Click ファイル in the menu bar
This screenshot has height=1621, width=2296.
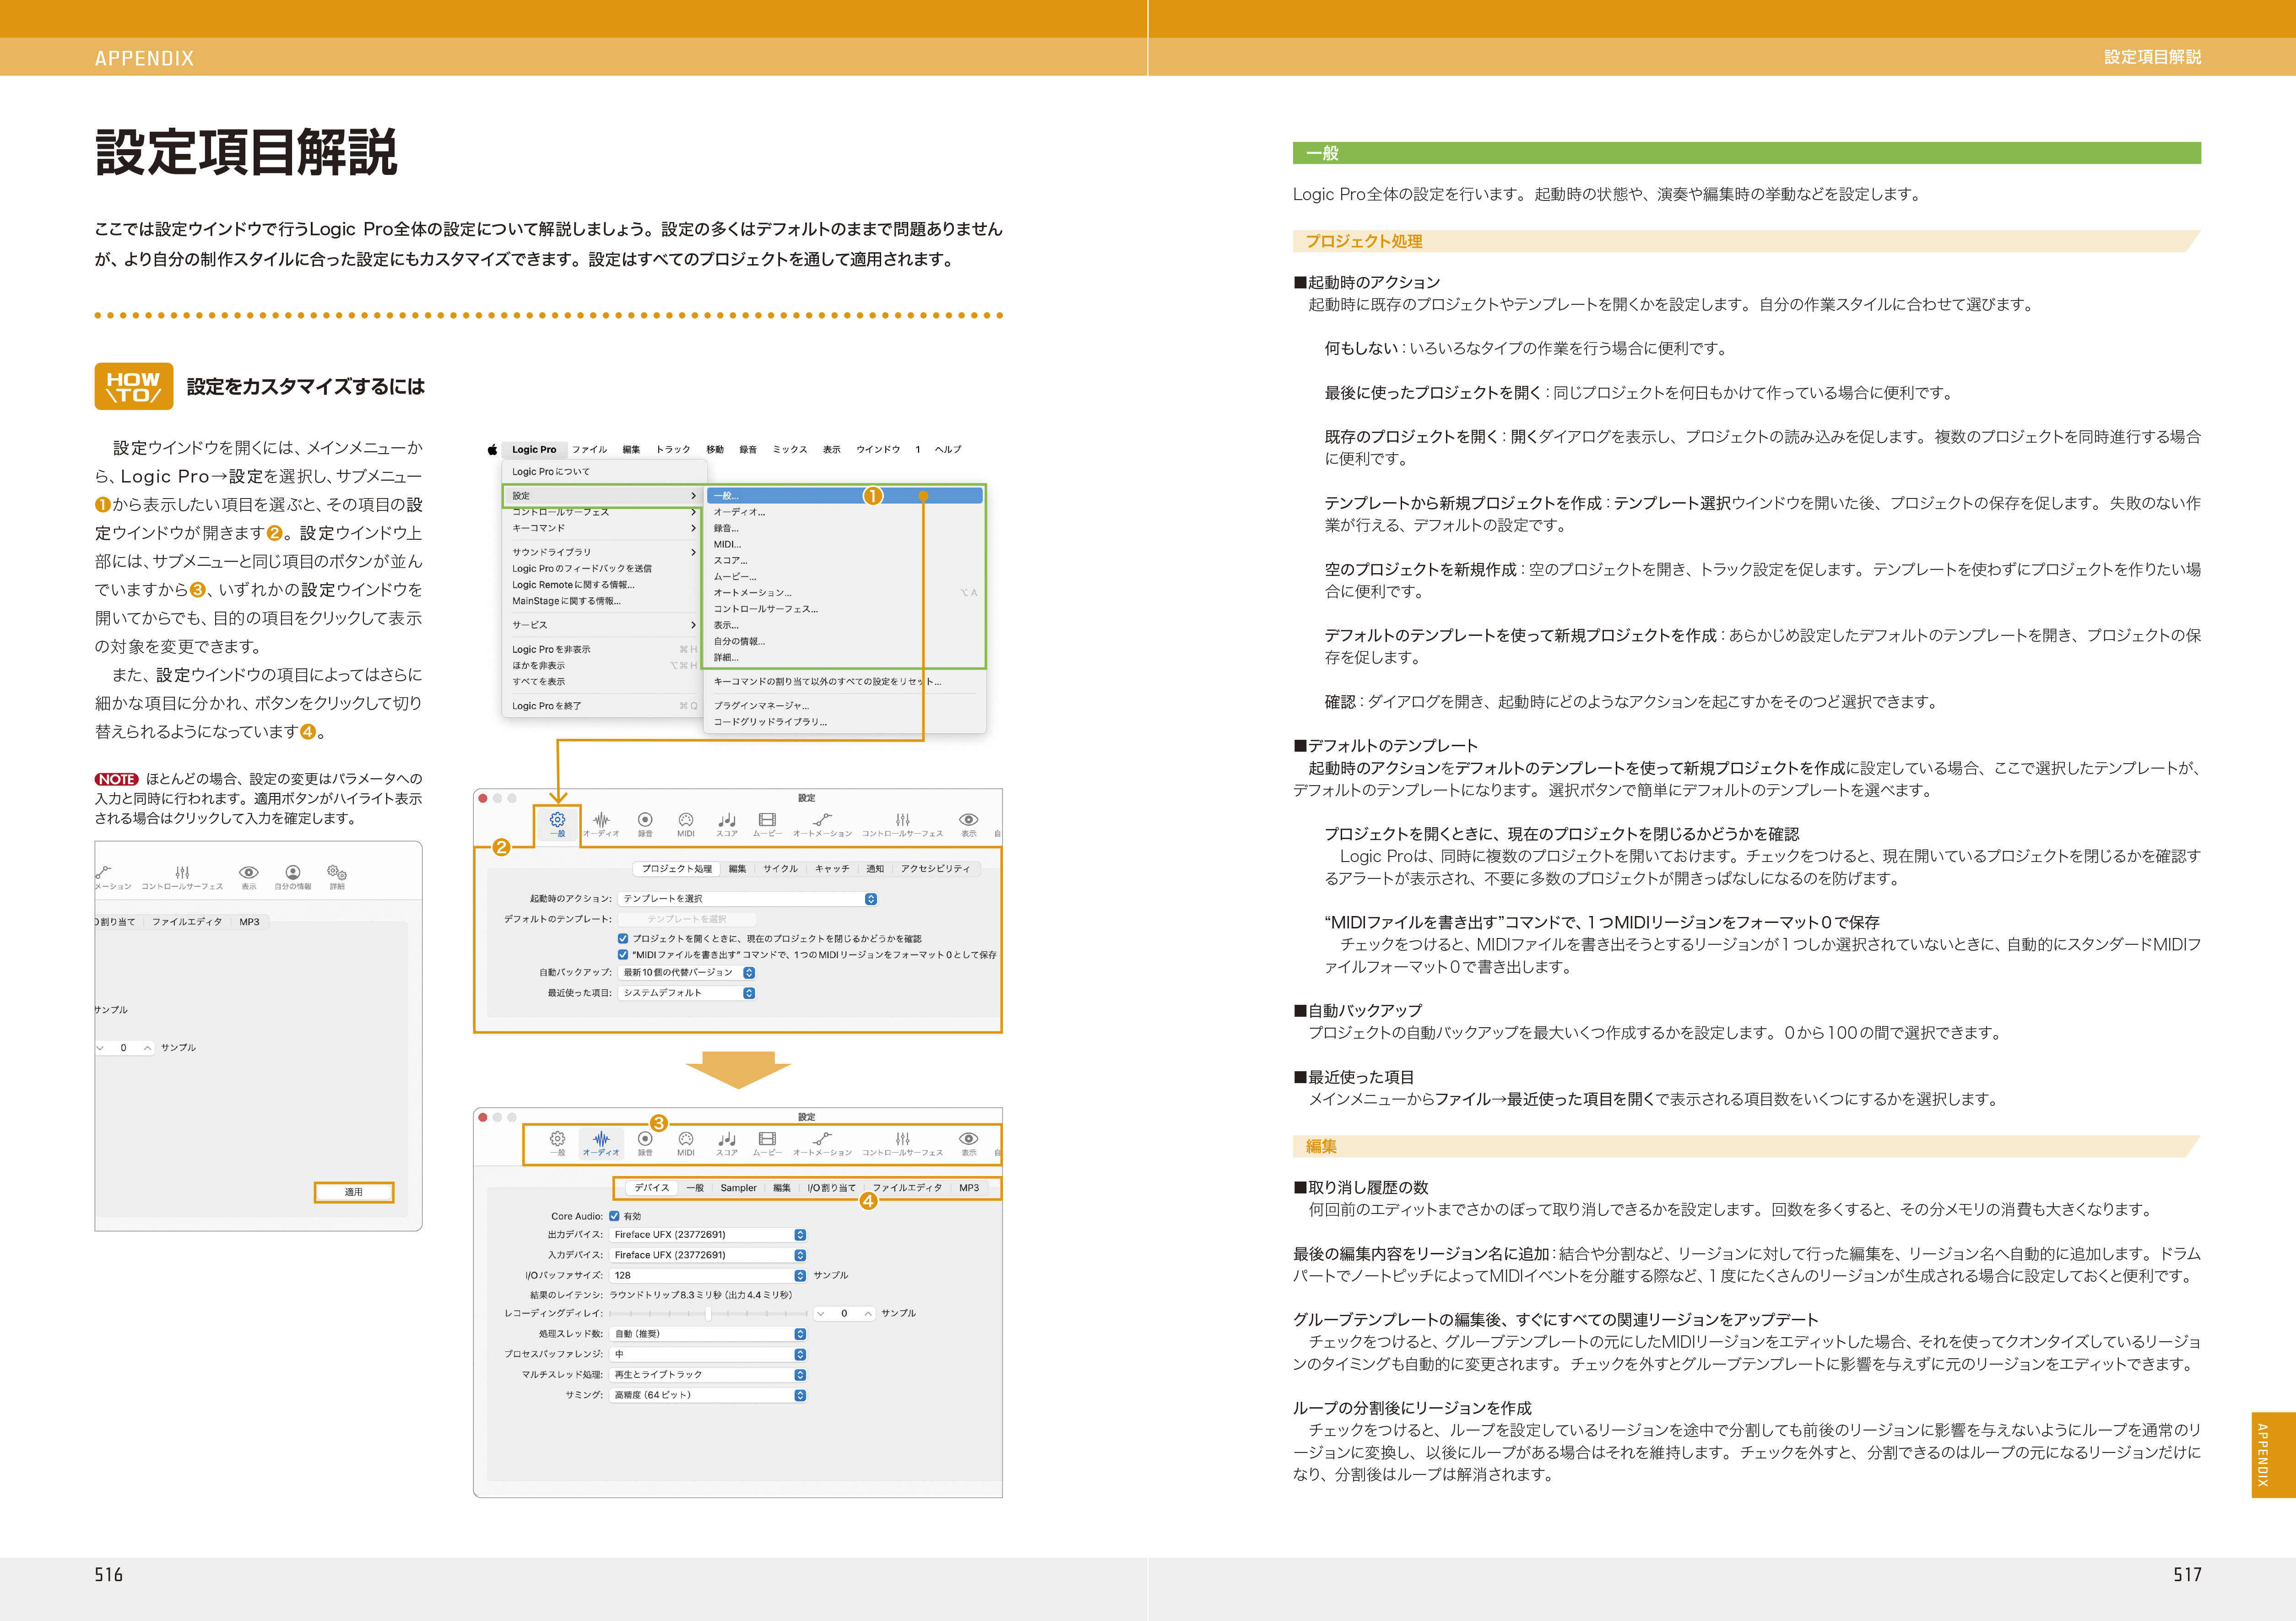pyautogui.click(x=589, y=450)
